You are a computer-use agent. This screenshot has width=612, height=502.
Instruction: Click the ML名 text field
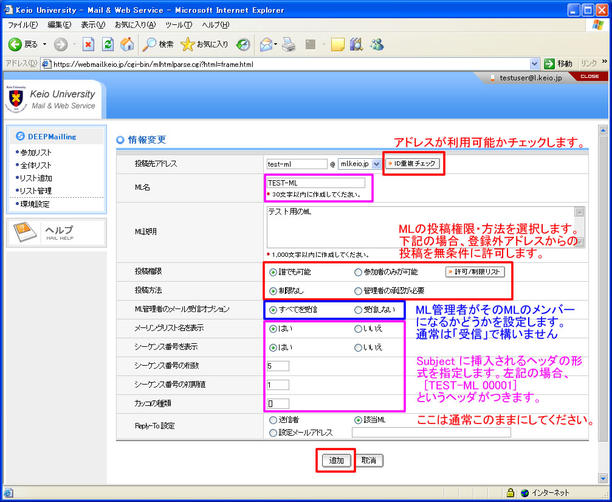tap(313, 184)
